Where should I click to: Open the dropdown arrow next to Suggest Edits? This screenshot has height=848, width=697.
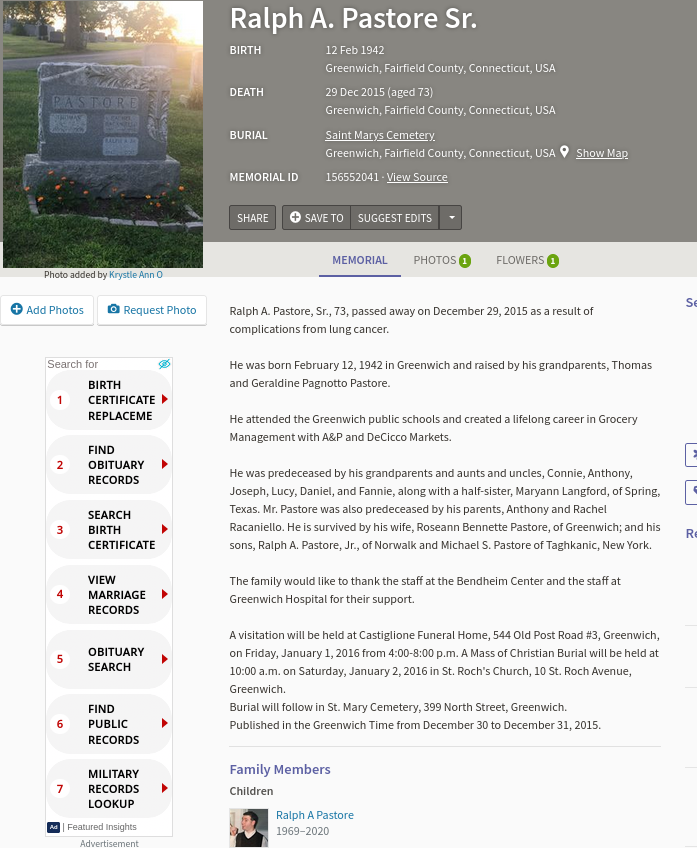[451, 218]
